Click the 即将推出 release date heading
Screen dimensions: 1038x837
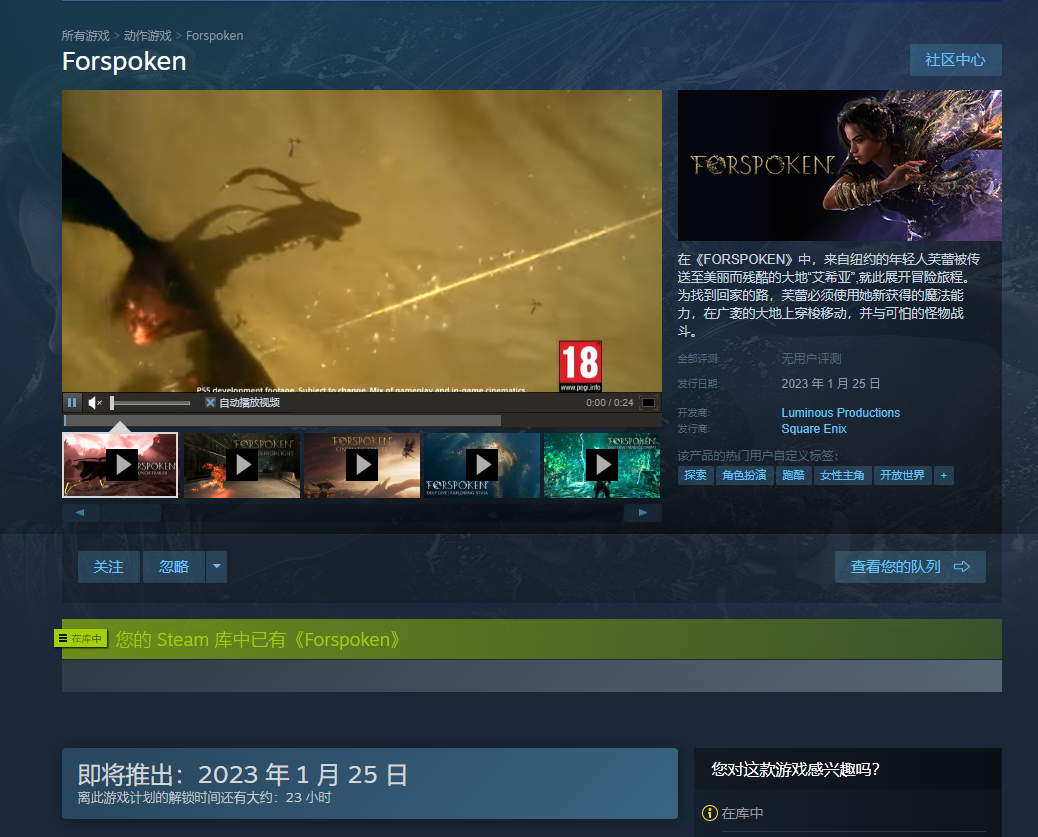[x=242, y=774]
